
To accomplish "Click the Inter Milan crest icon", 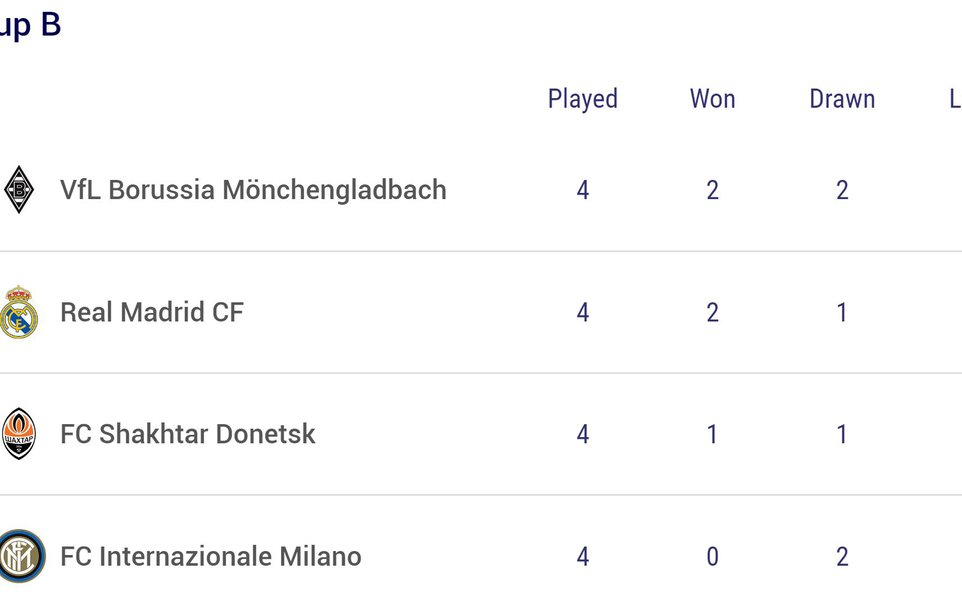I will coord(21,556).
